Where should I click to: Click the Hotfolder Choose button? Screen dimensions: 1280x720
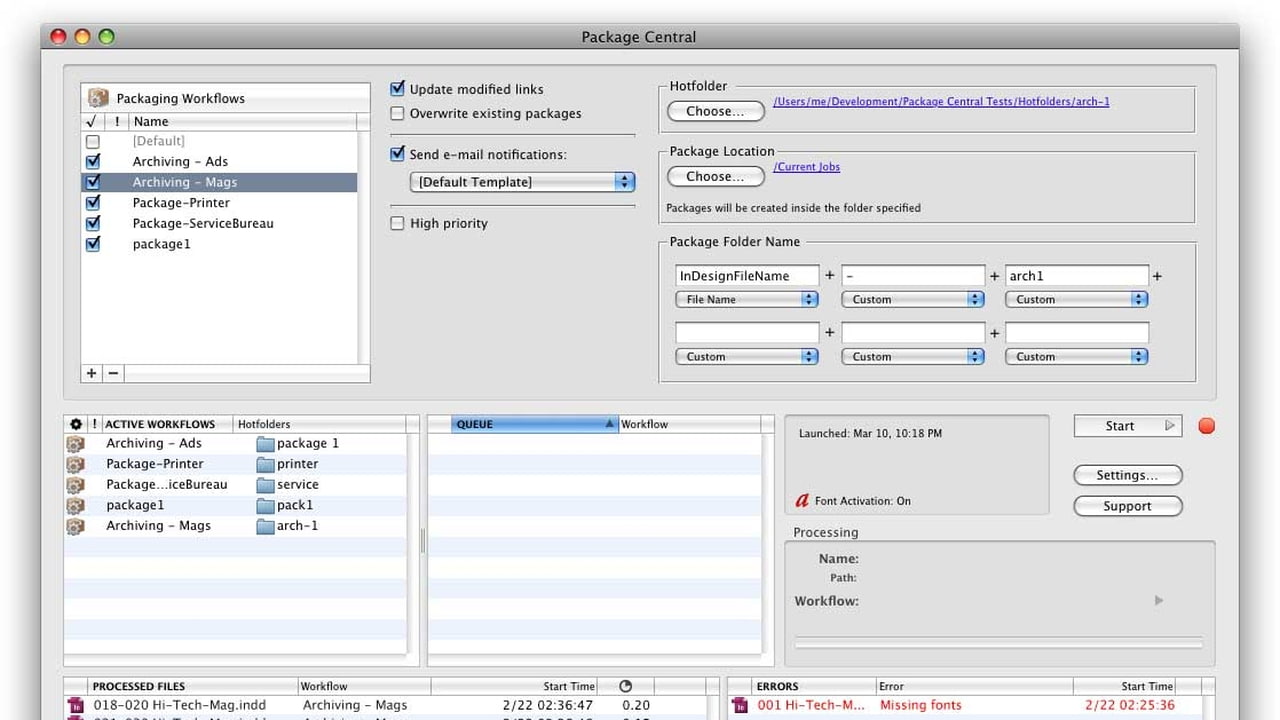[716, 111]
